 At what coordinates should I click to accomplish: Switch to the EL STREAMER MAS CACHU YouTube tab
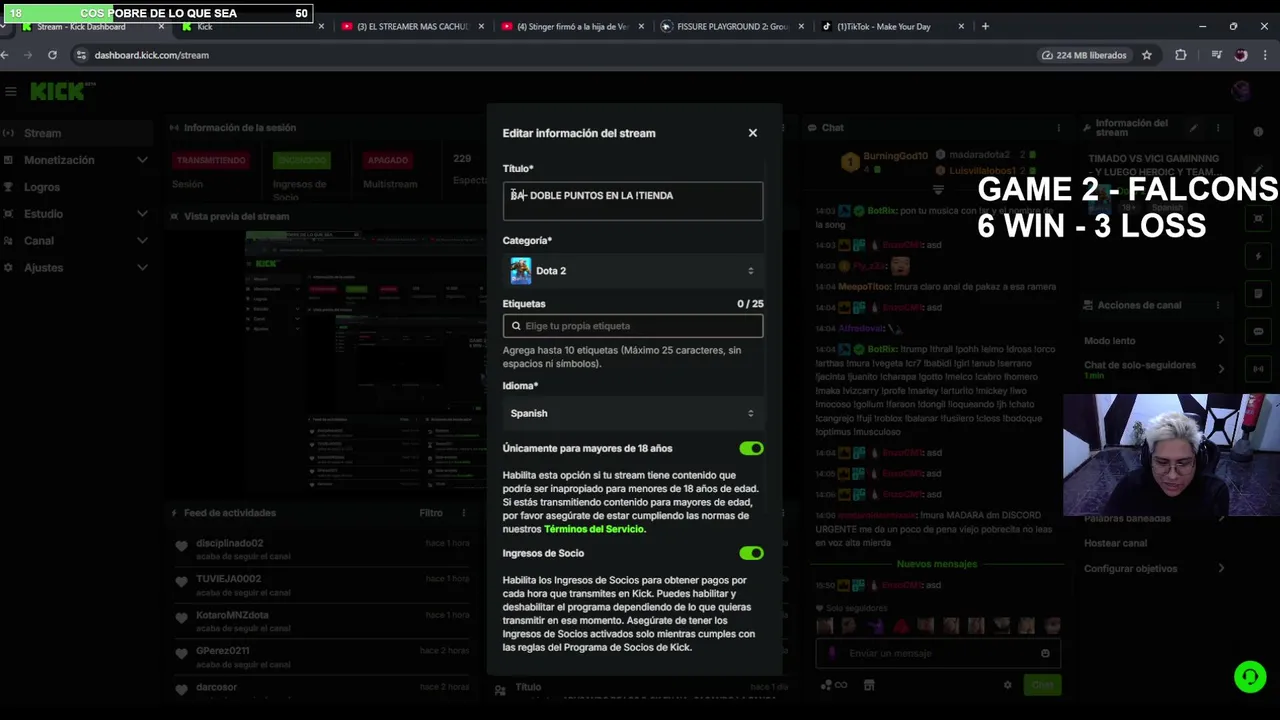412,27
